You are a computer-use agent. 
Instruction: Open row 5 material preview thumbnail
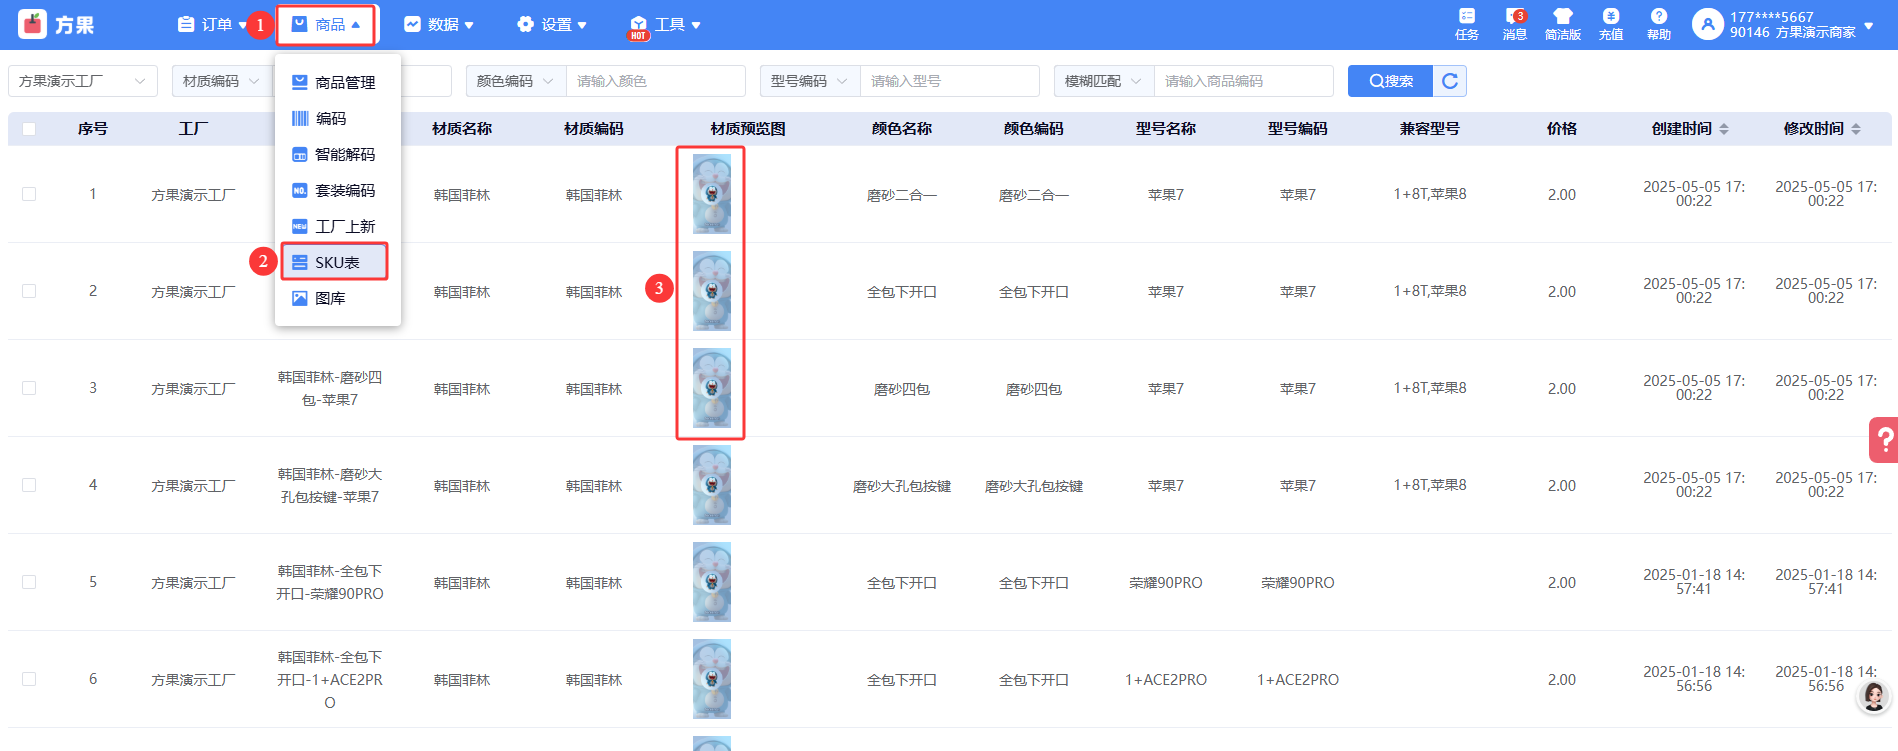click(712, 582)
